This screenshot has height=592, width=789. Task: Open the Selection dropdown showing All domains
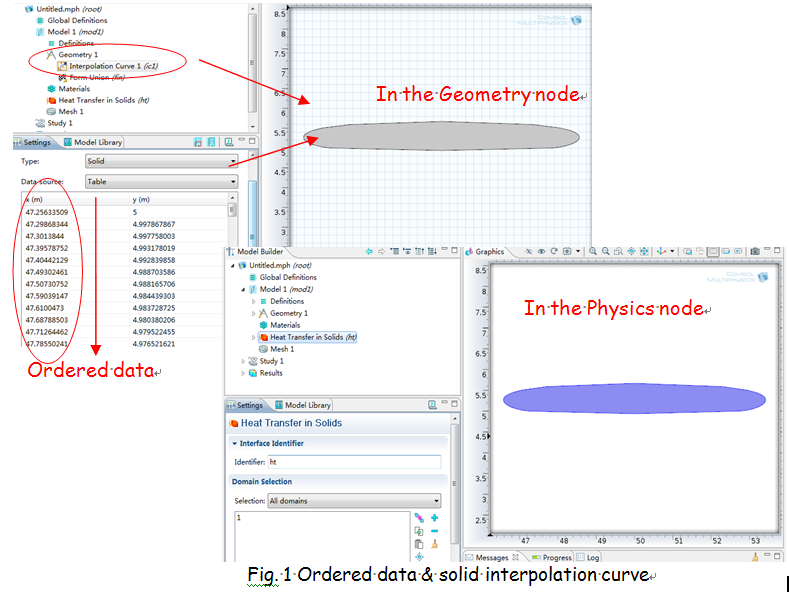pos(354,501)
